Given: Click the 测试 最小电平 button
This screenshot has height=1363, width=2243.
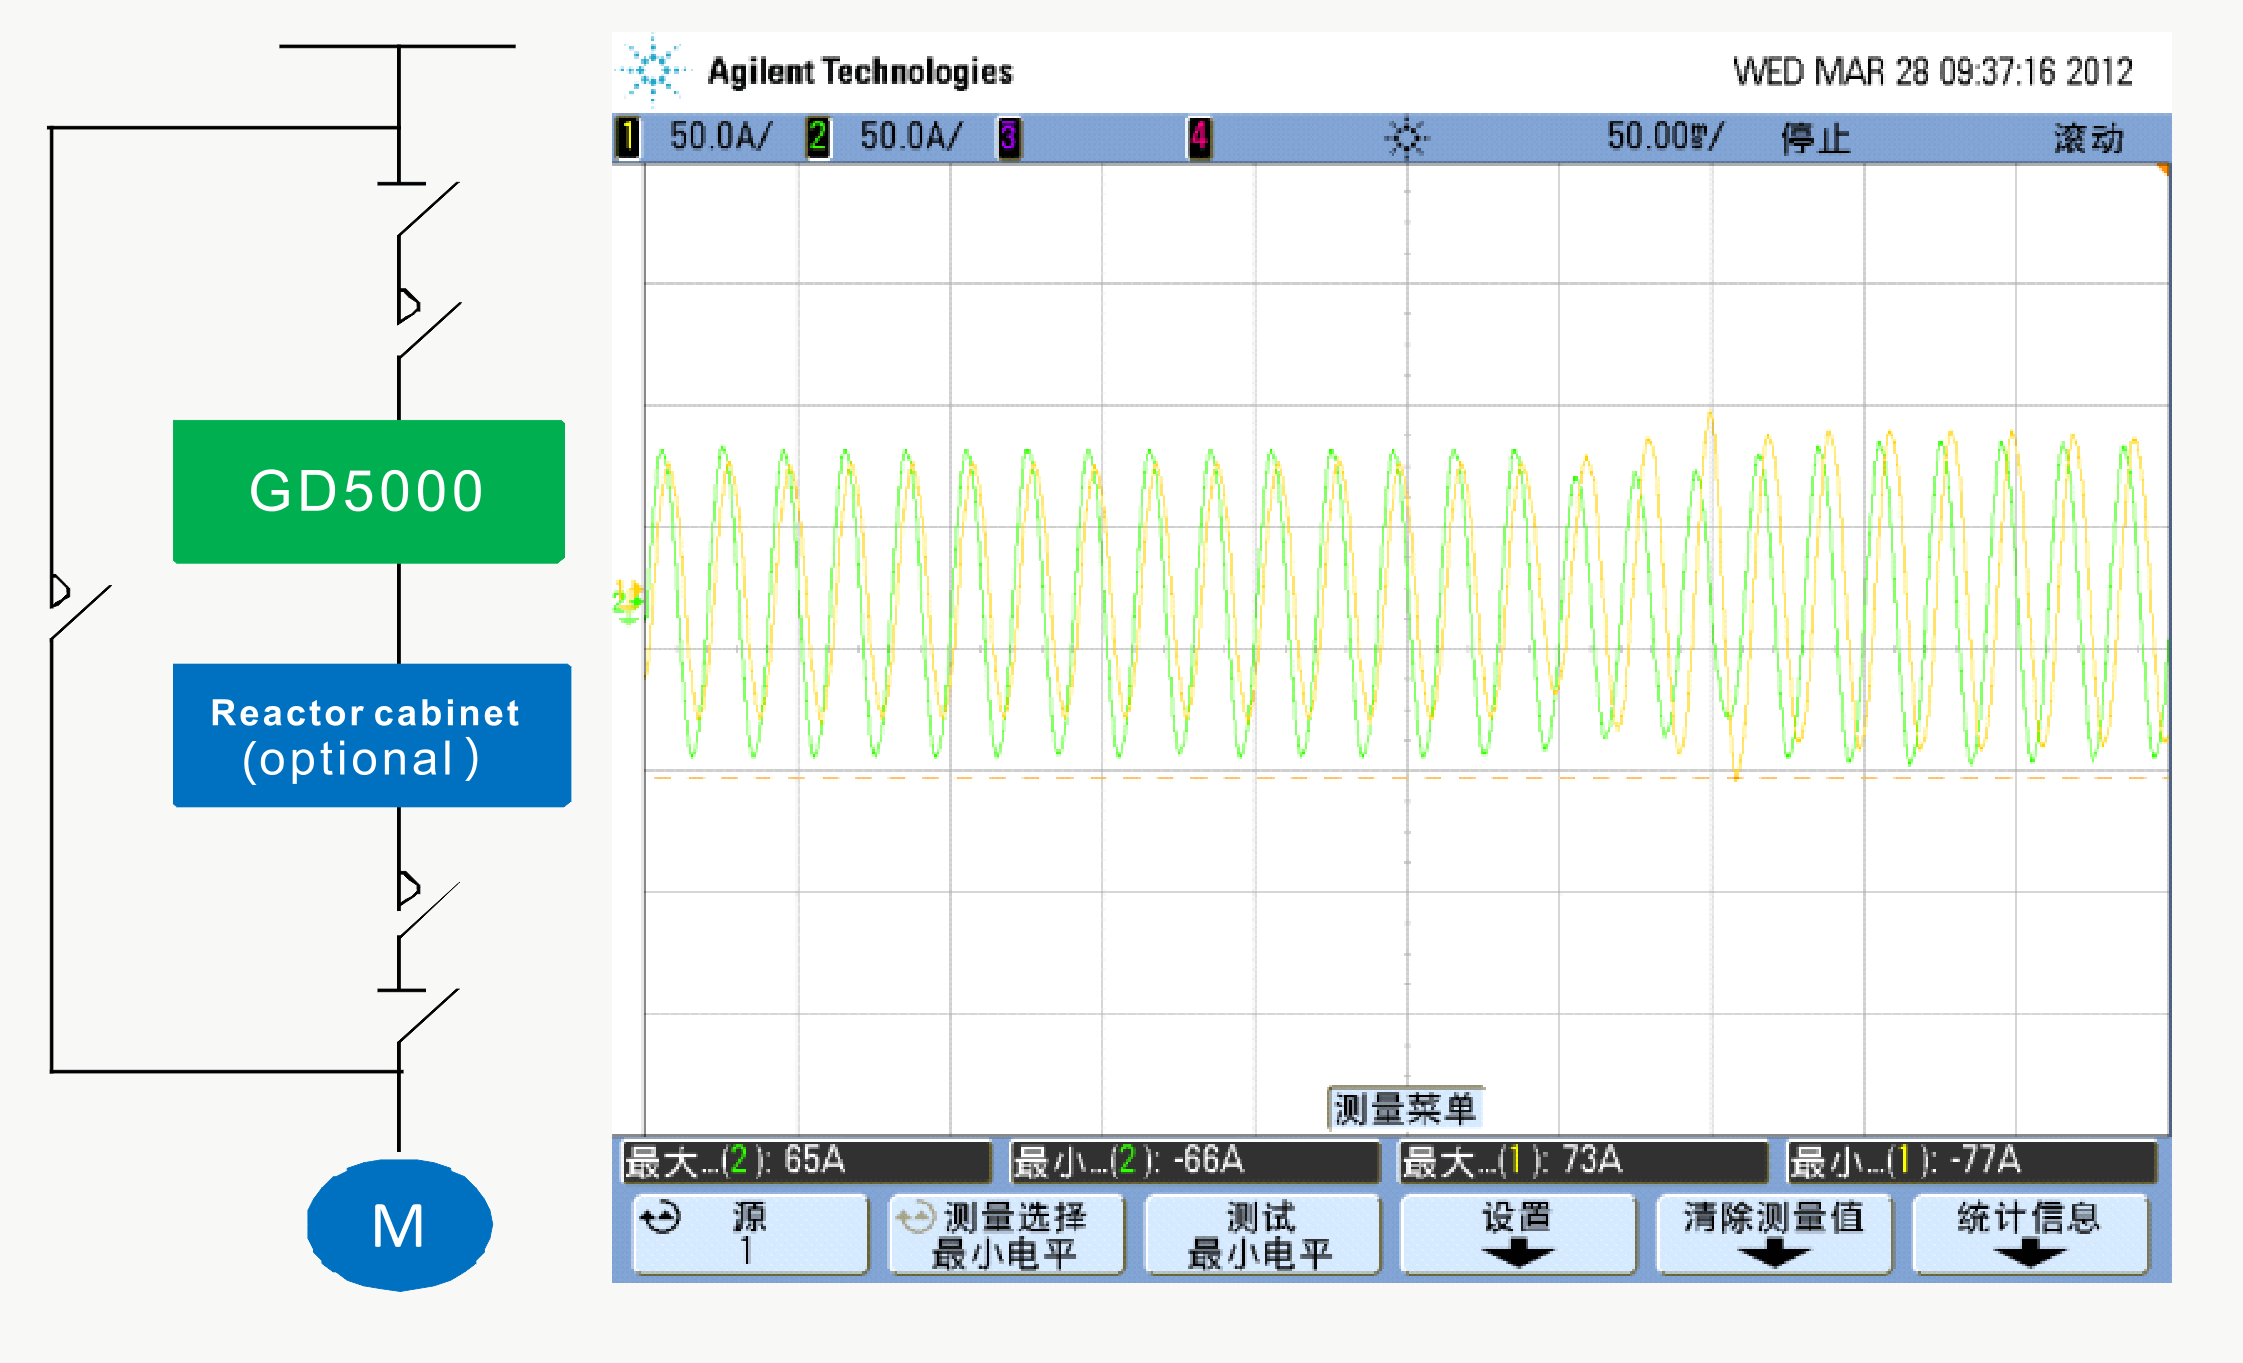Looking at the screenshot, I should click(x=1262, y=1235).
